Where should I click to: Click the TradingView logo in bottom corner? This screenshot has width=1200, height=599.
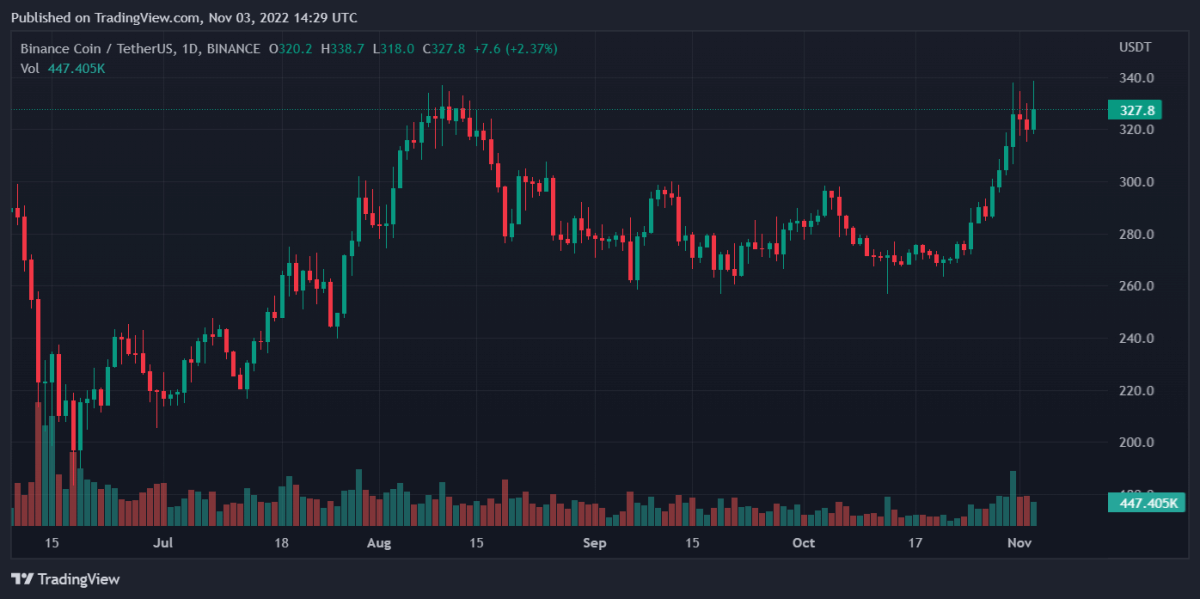(65, 579)
